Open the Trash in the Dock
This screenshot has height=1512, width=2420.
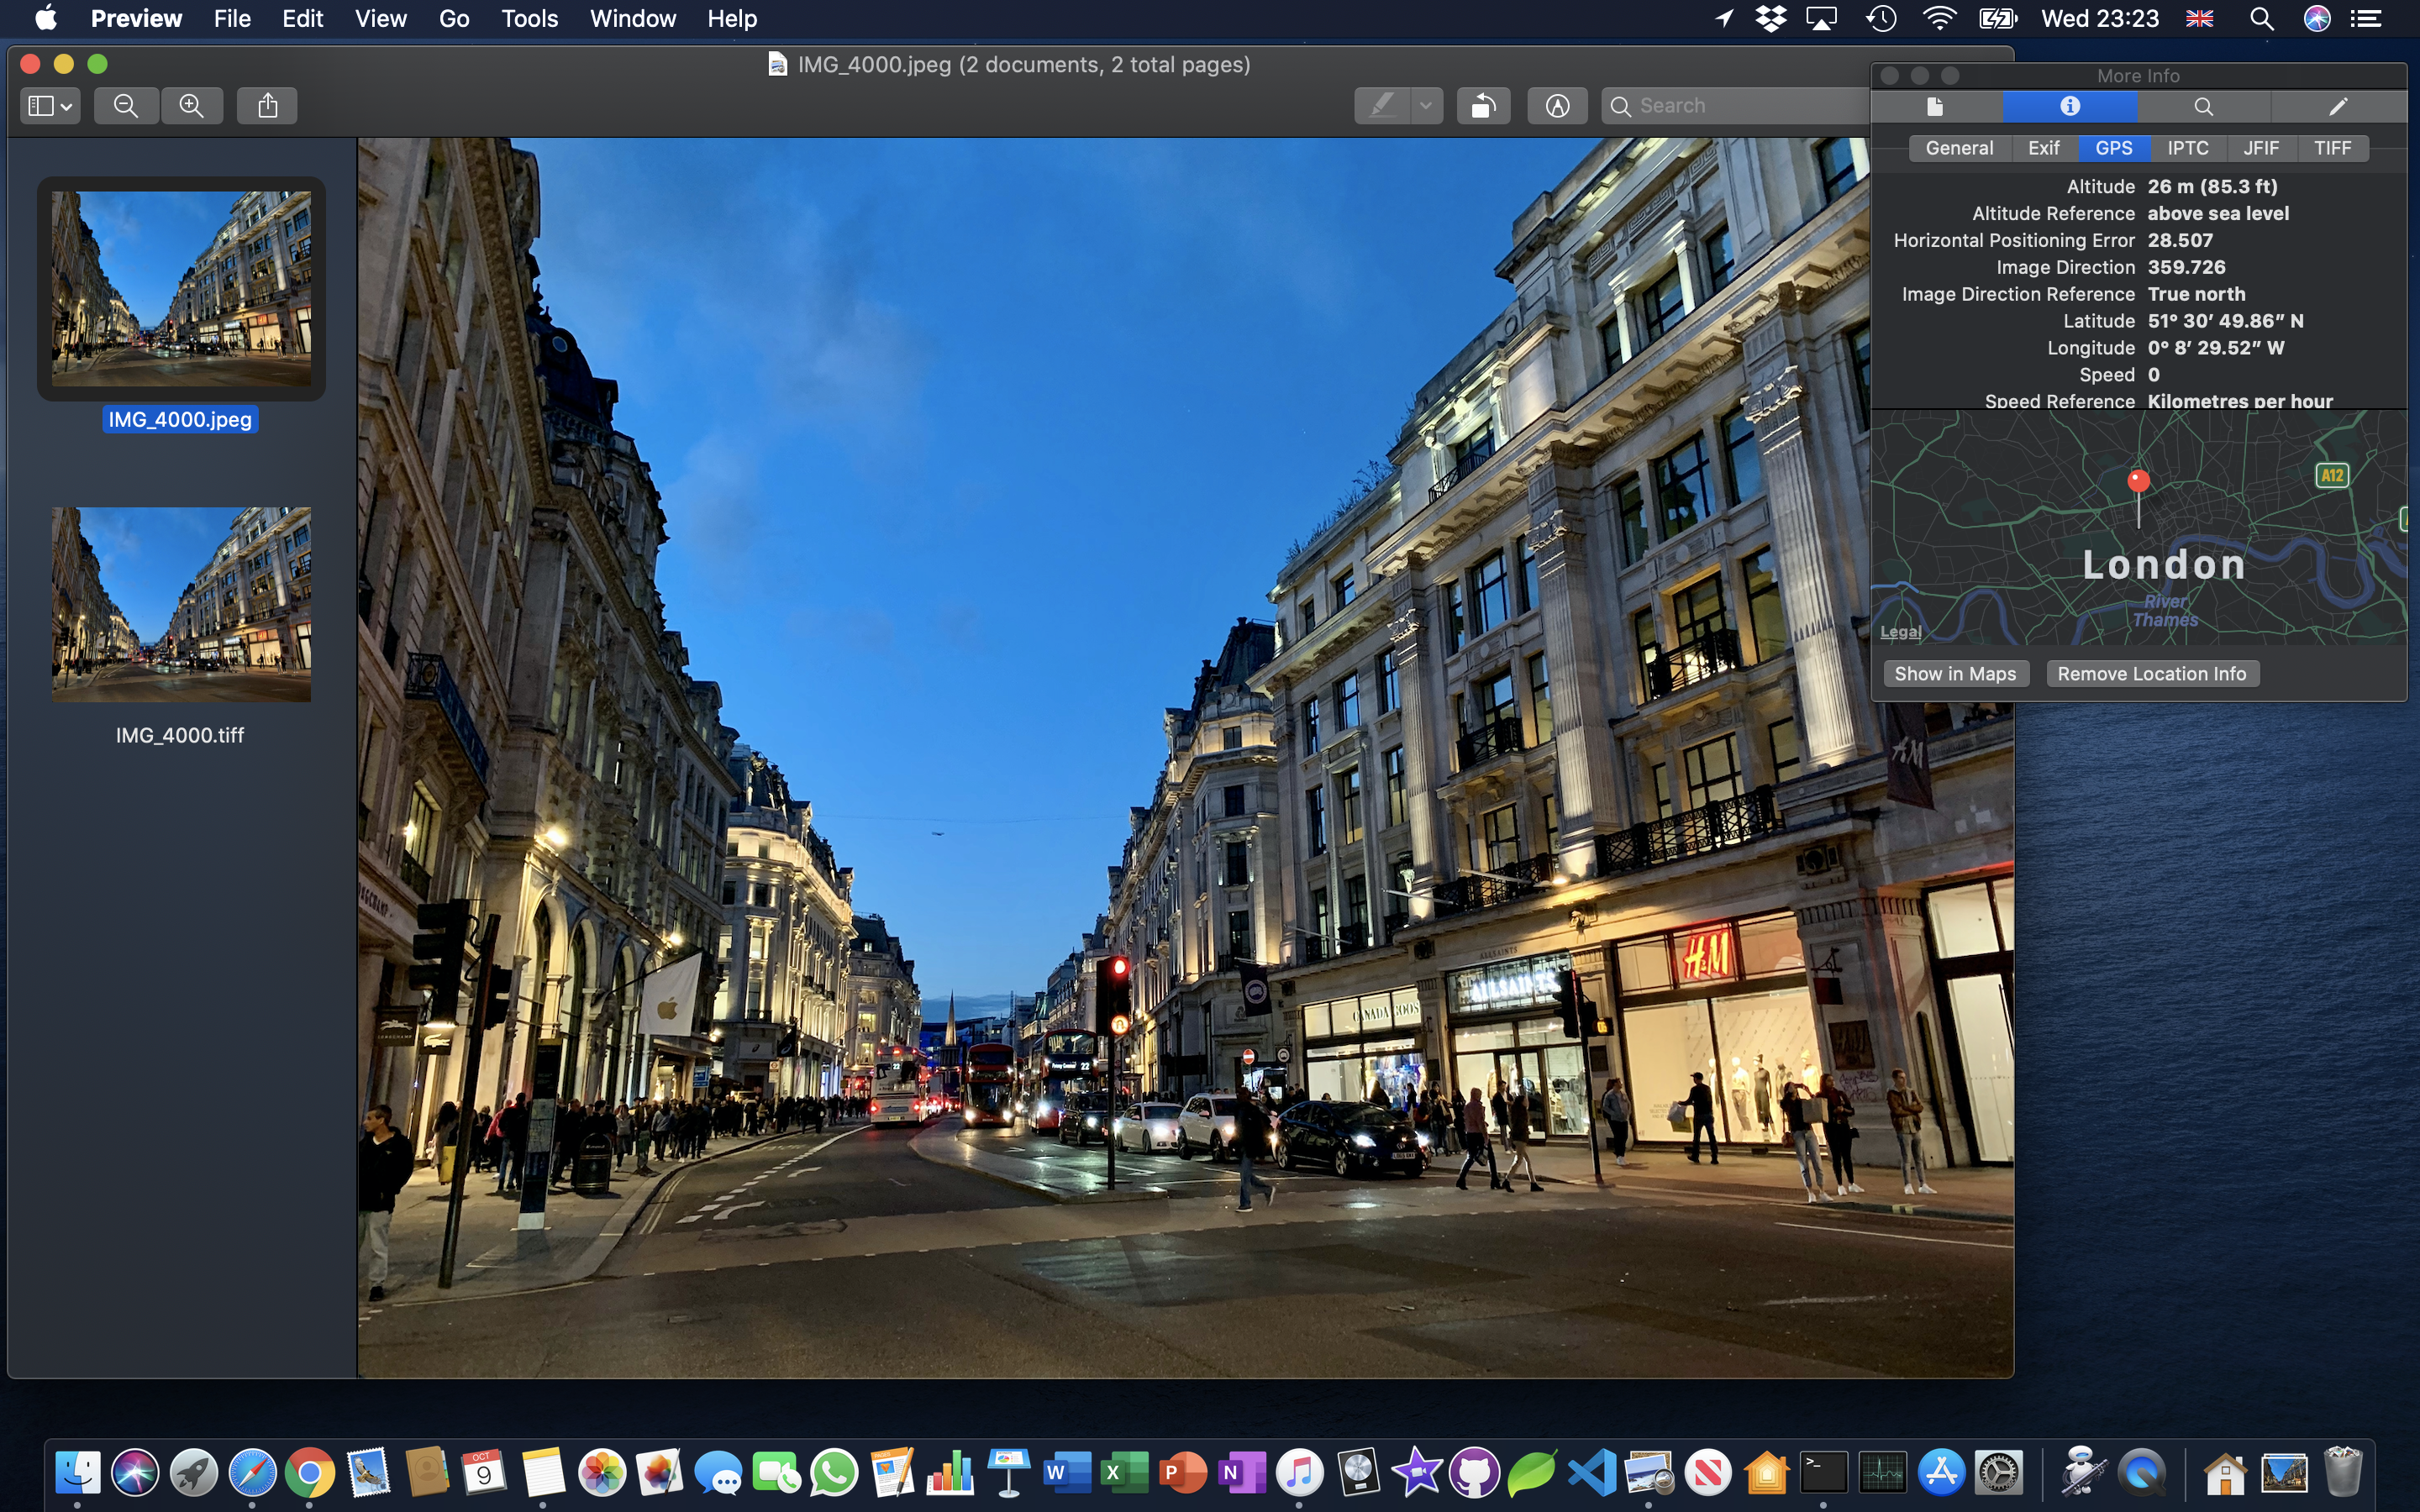(2343, 1472)
